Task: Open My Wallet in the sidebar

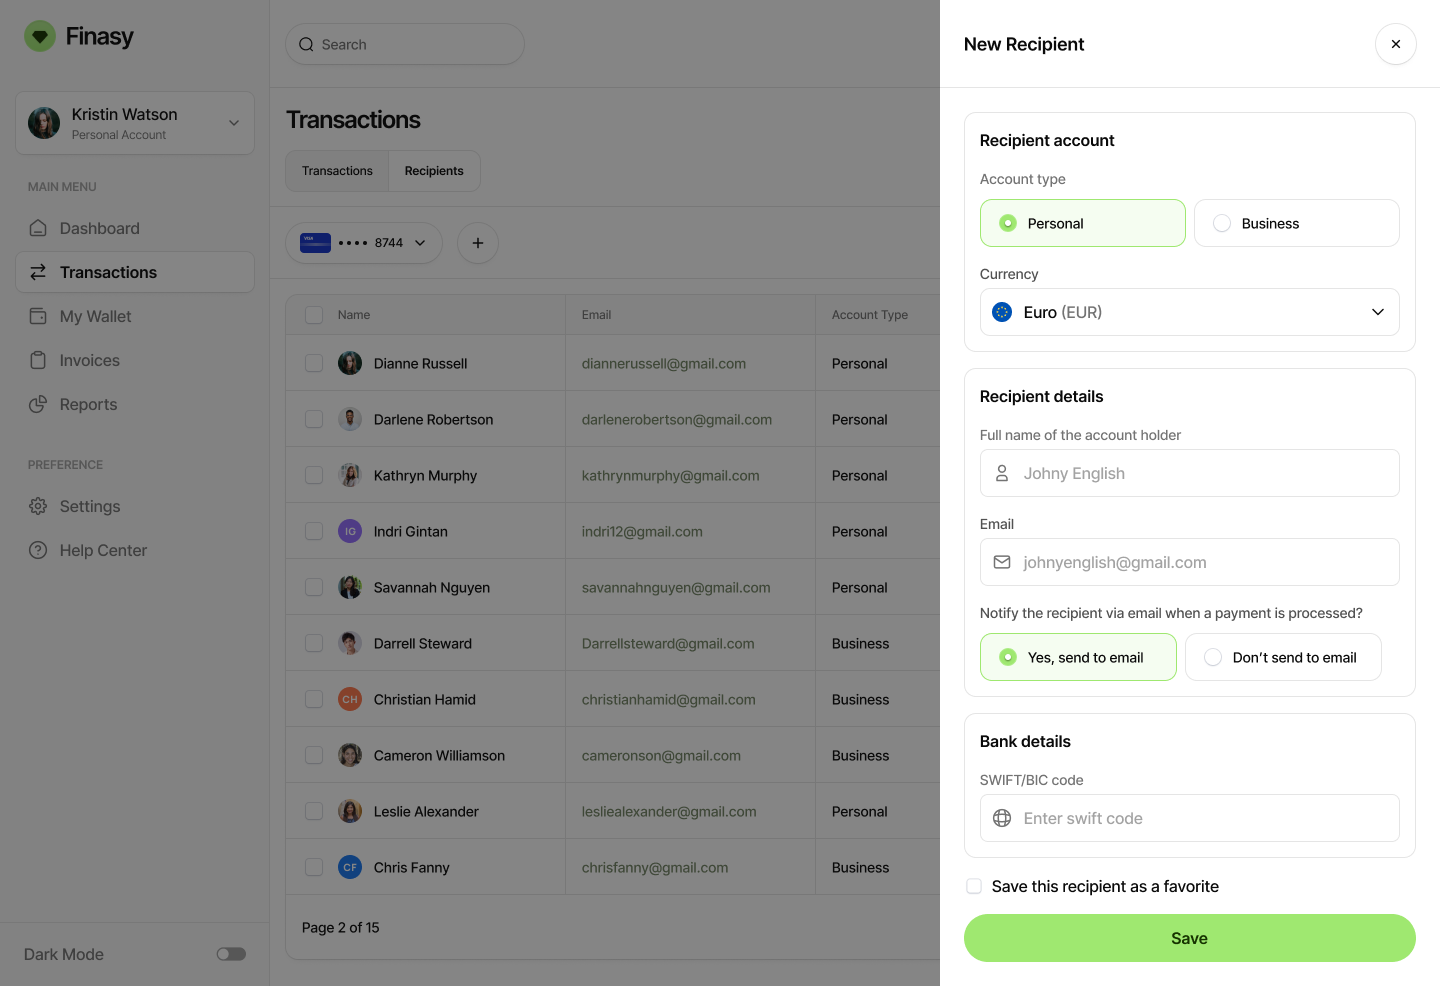Action: coord(135,316)
